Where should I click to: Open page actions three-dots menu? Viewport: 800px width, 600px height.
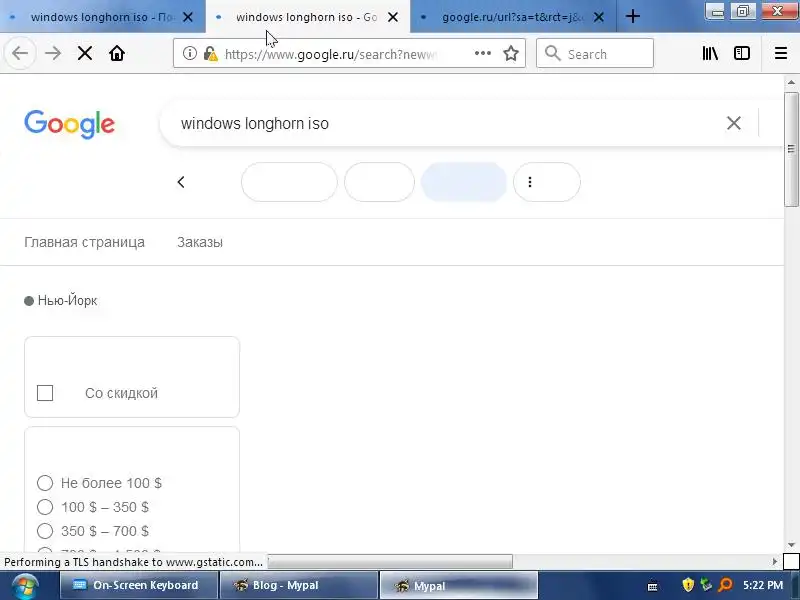tap(483, 53)
